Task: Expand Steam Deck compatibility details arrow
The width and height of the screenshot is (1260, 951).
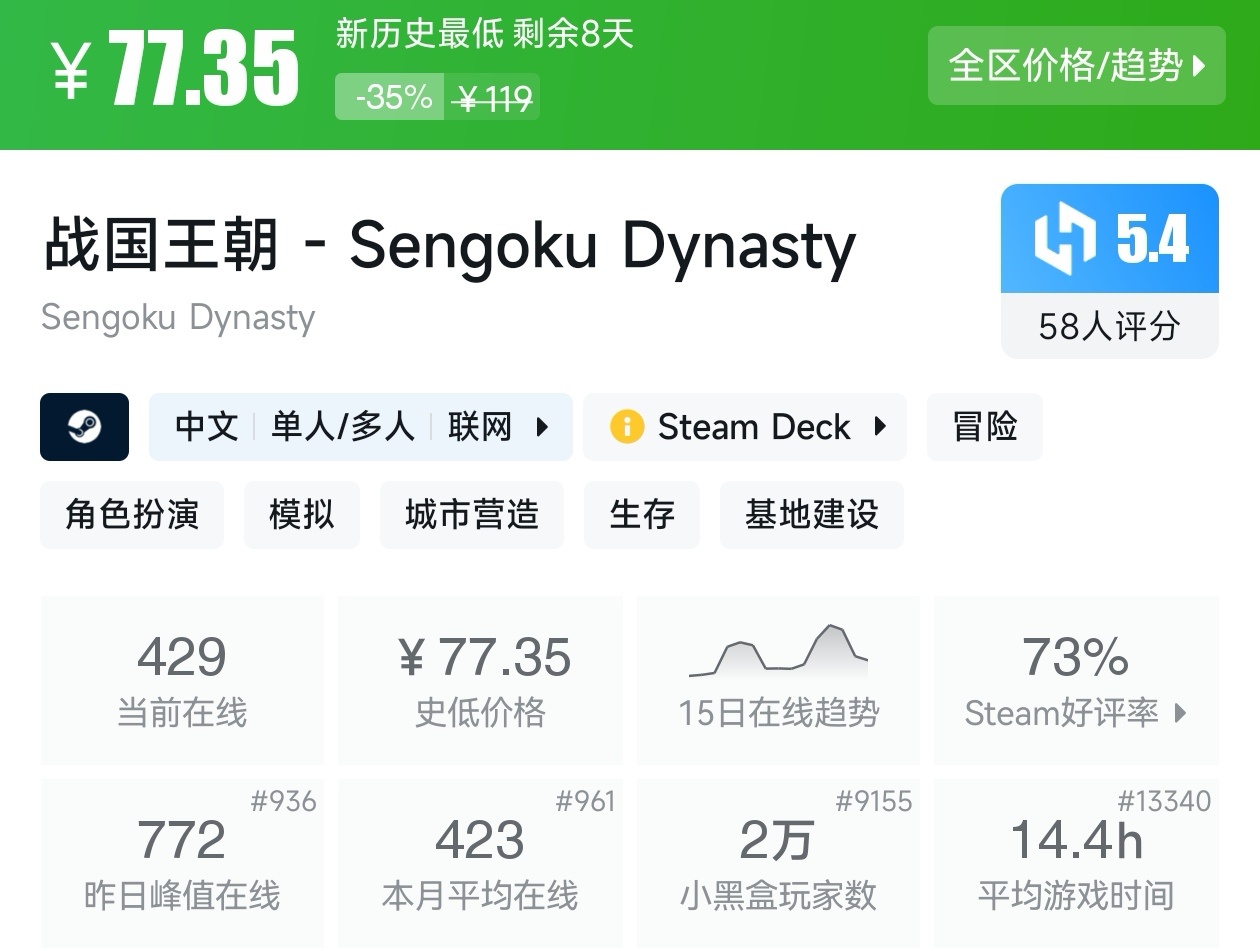Action: click(x=880, y=427)
